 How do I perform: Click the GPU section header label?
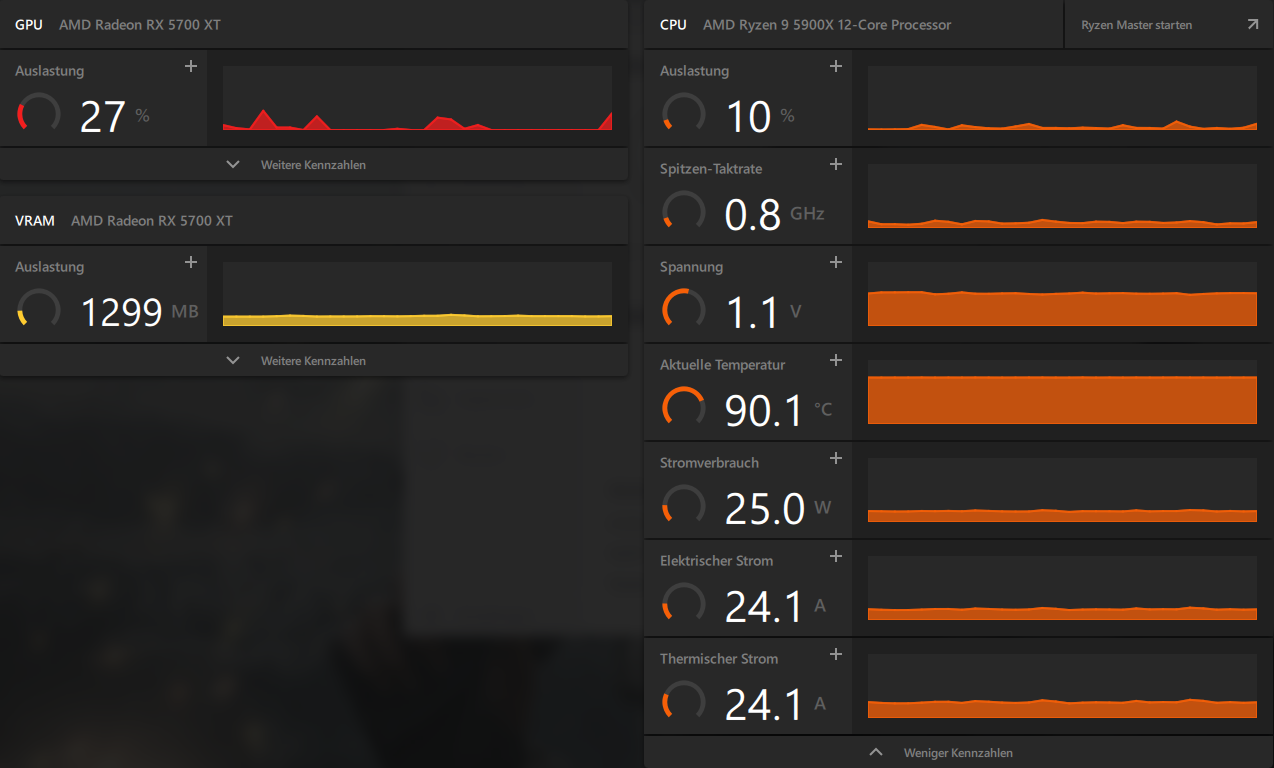pyautogui.click(x=29, y=24)
